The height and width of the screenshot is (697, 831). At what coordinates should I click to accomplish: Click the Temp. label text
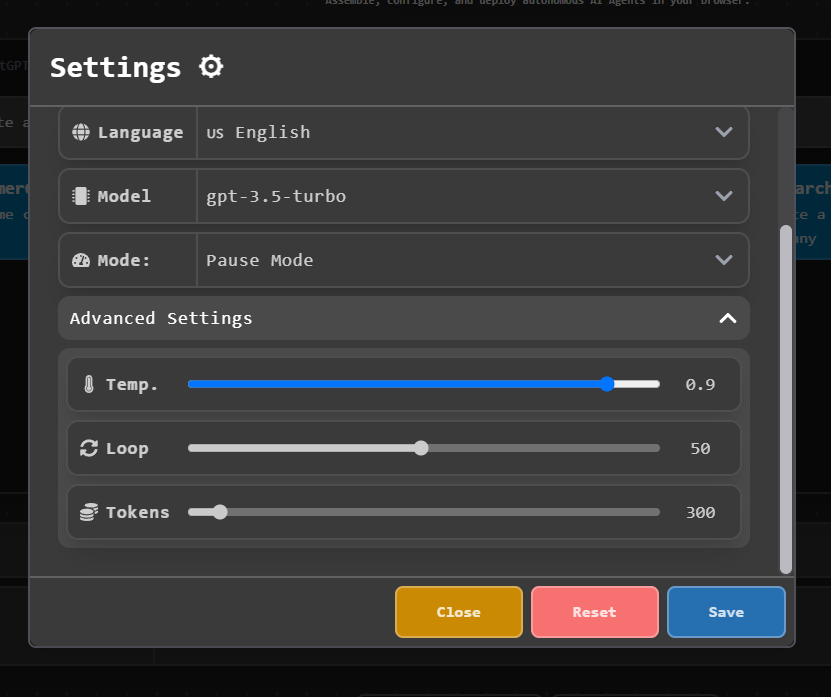(x=132, y=384)
